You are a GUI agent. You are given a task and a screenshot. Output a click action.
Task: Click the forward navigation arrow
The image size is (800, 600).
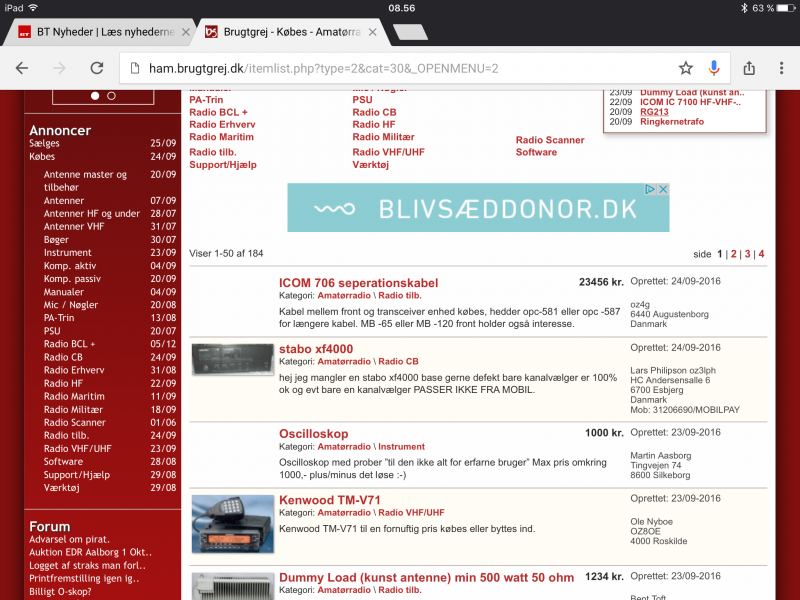pos(60,68)
